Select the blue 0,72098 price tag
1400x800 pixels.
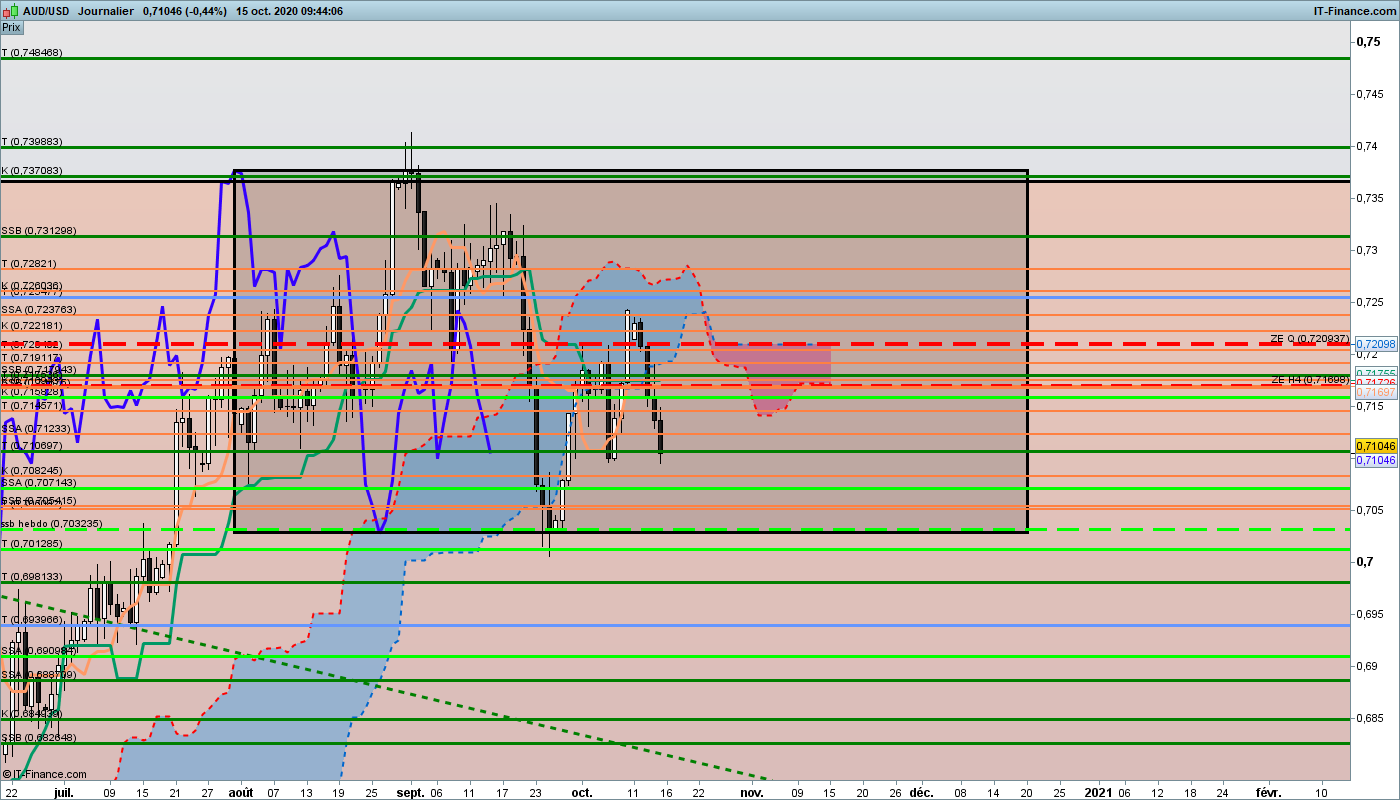1375,344
